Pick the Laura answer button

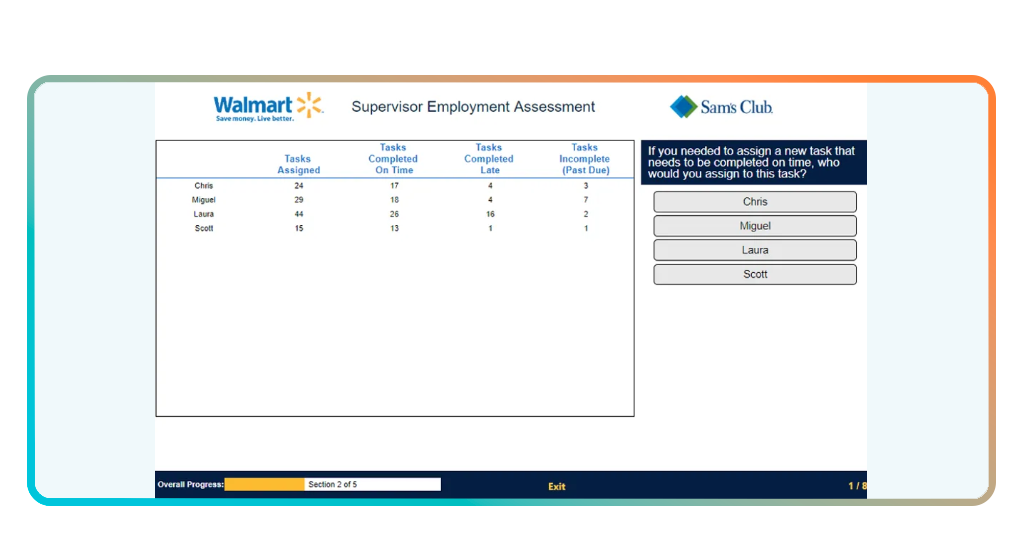(754, 250)
